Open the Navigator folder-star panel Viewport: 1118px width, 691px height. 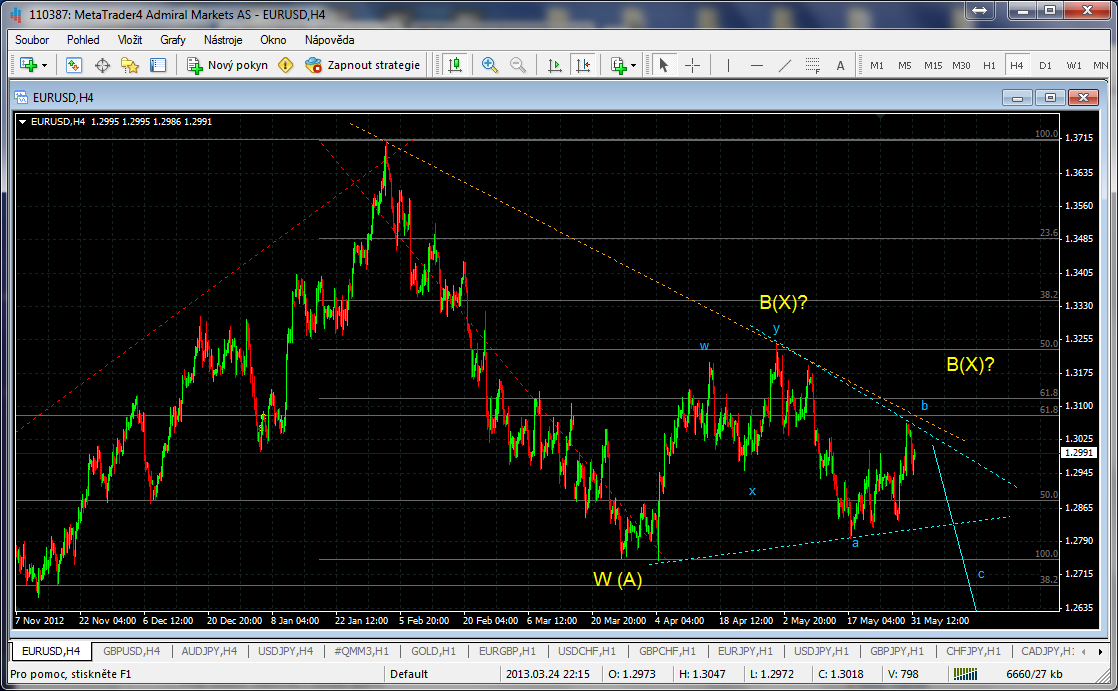pyautogui.click(x=130, y=65)
